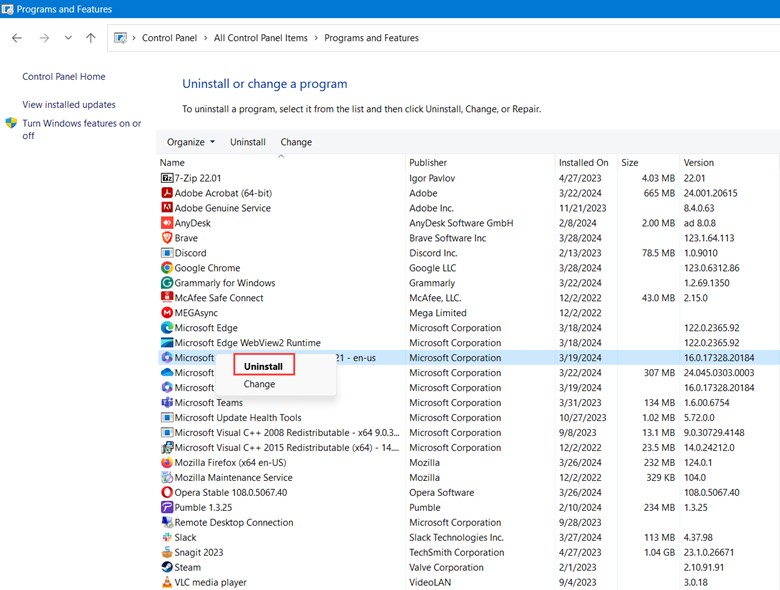
Task: Click the Windows features shield icon
Action: 11,123
